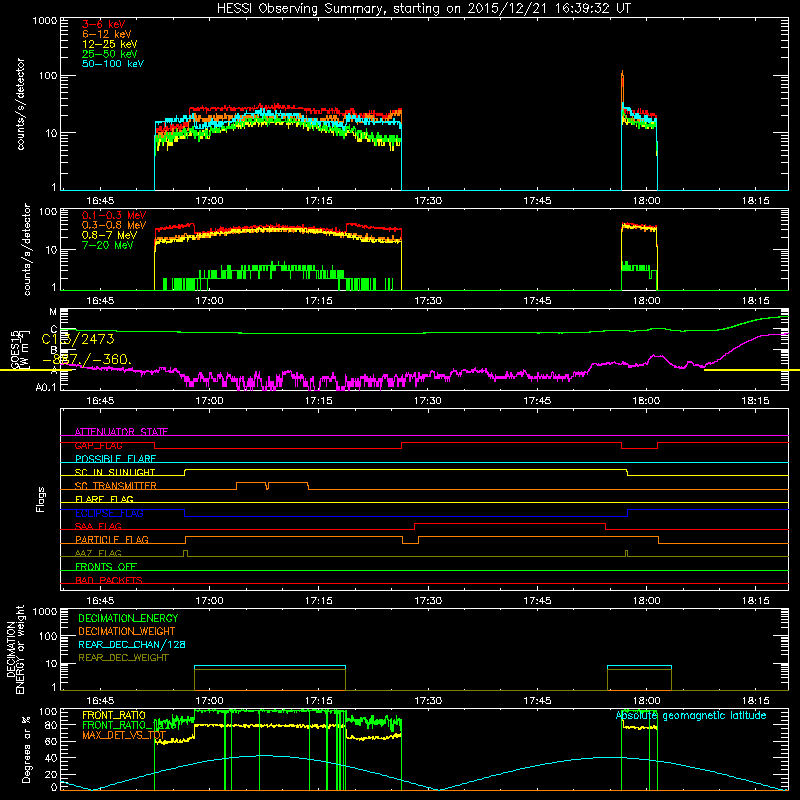Select the ATTENUATOR_STATE flag label

121,432
